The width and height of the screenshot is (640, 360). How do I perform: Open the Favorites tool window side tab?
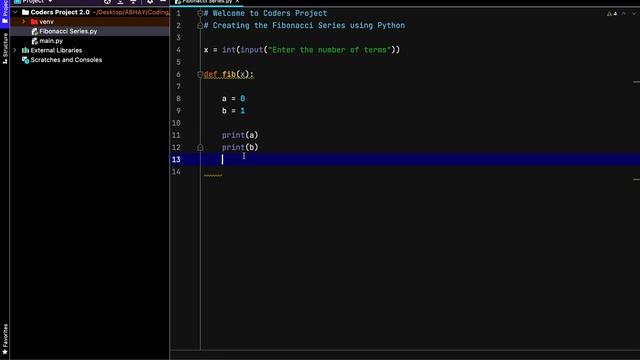[x=5, y=339]
